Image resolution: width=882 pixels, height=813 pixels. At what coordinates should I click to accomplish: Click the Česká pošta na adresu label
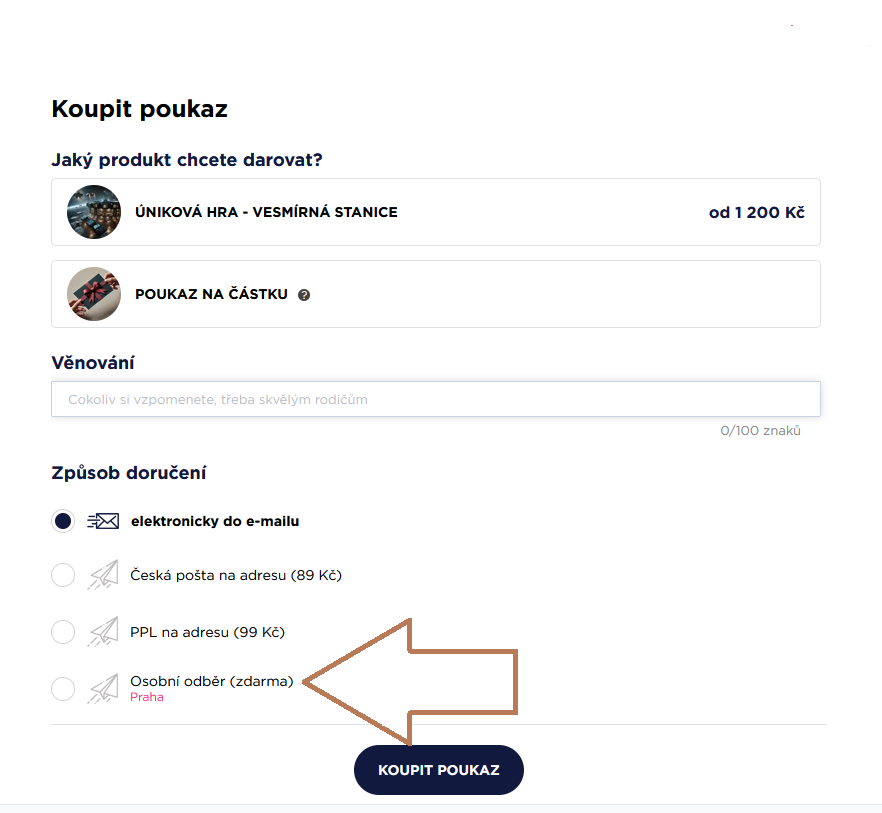click(236, 575)
